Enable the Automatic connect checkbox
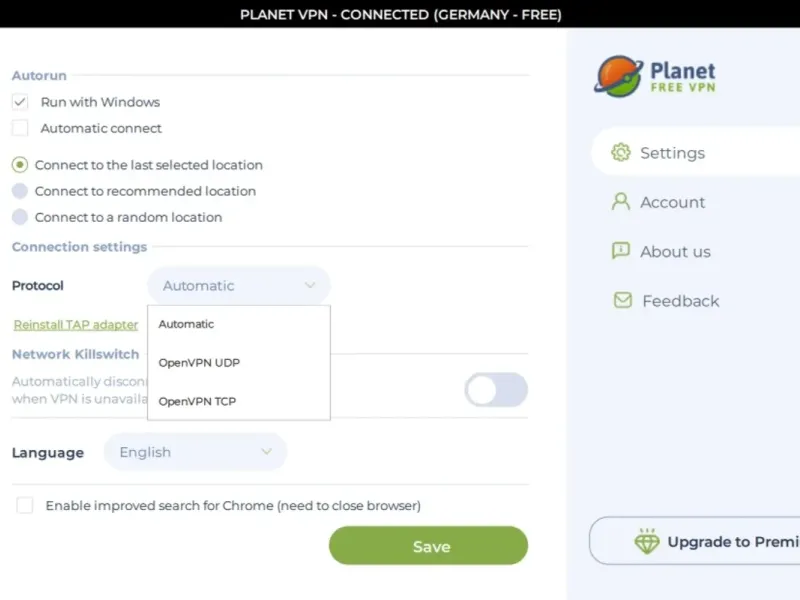Viewport: 800px width, 600px height. click(20, 128)
